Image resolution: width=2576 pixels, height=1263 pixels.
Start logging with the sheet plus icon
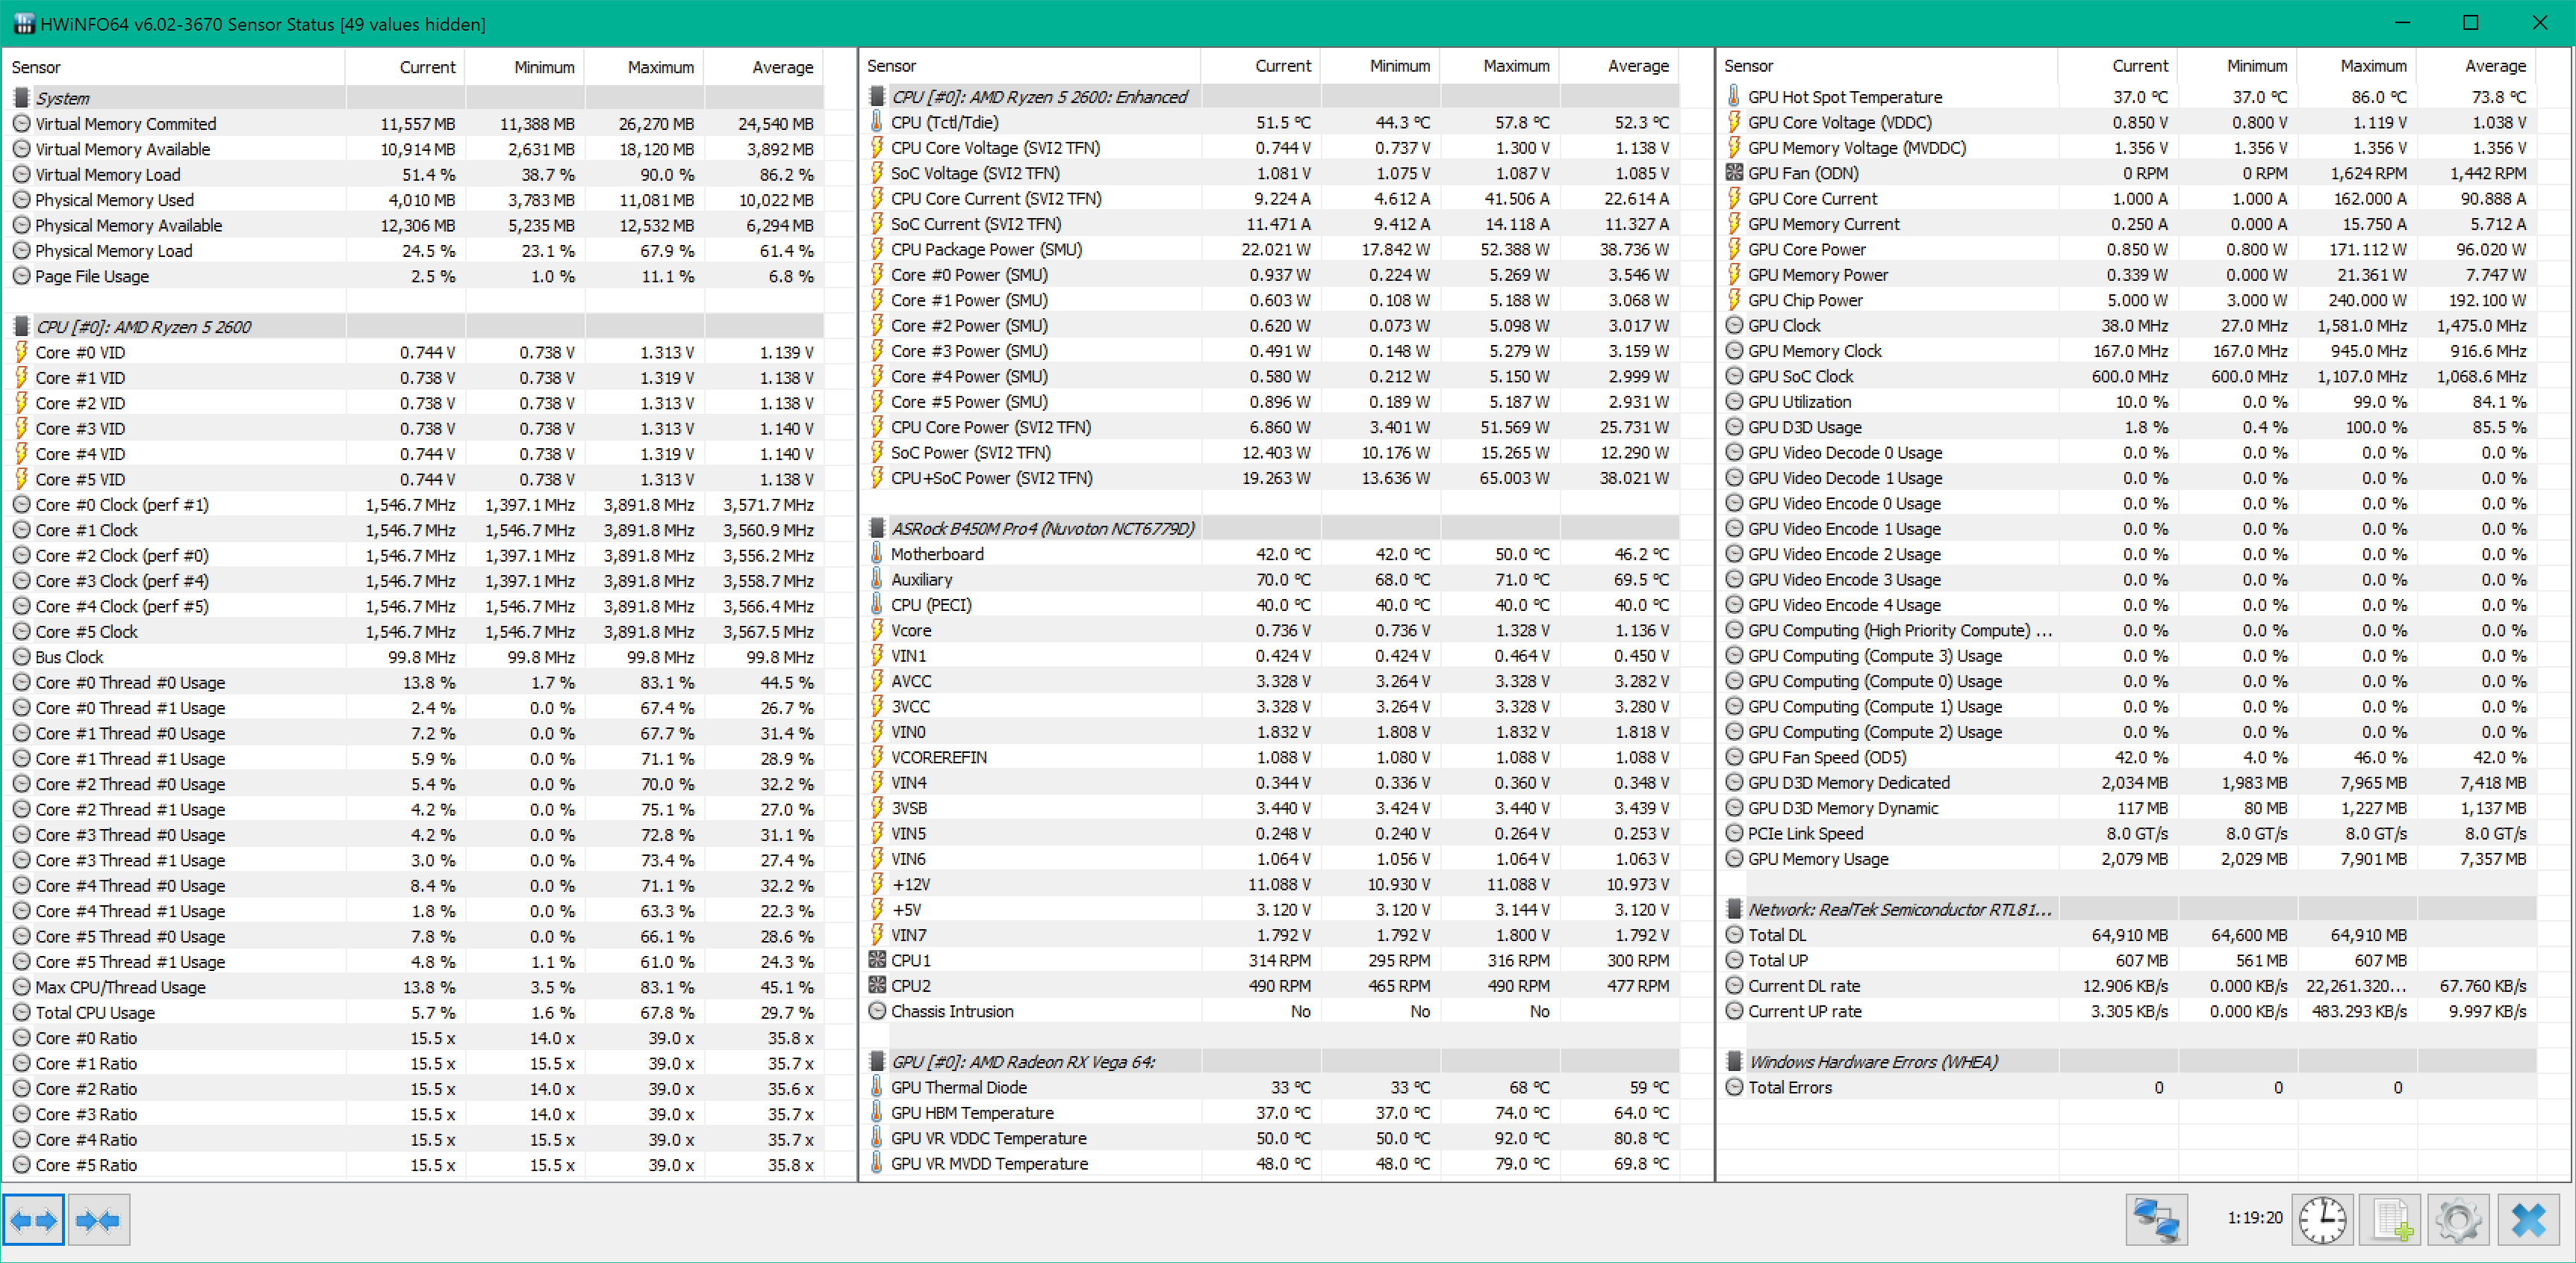tap(2390, 1218)
